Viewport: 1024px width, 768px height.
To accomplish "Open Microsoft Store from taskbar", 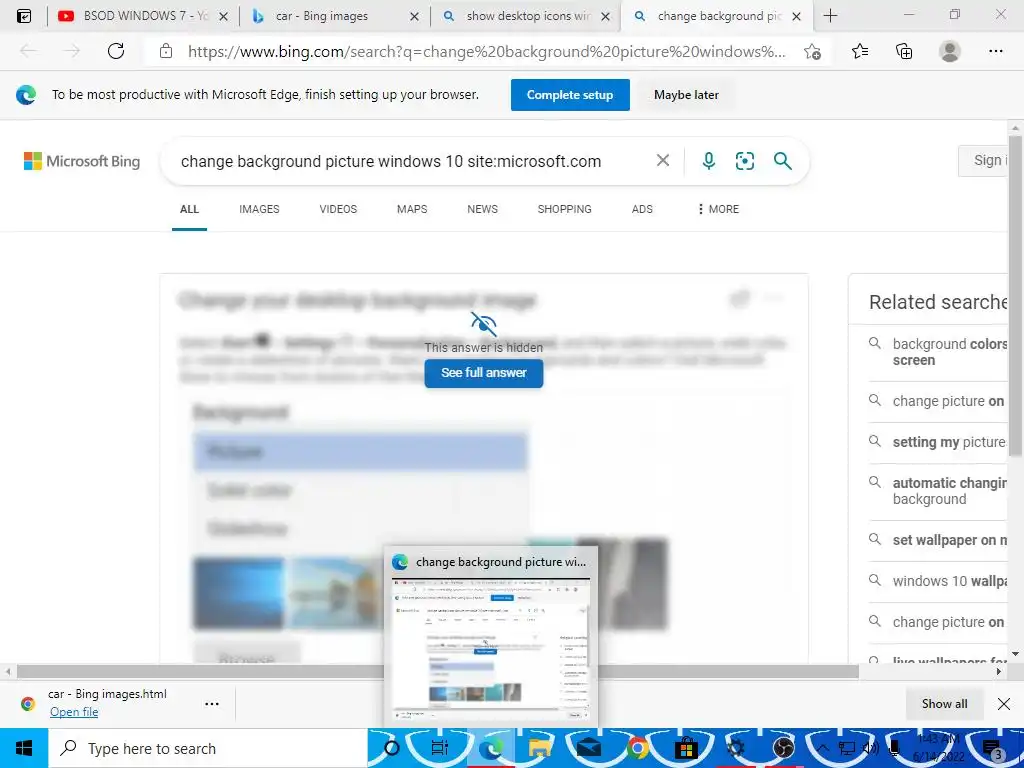I will (x=686, y=748).
